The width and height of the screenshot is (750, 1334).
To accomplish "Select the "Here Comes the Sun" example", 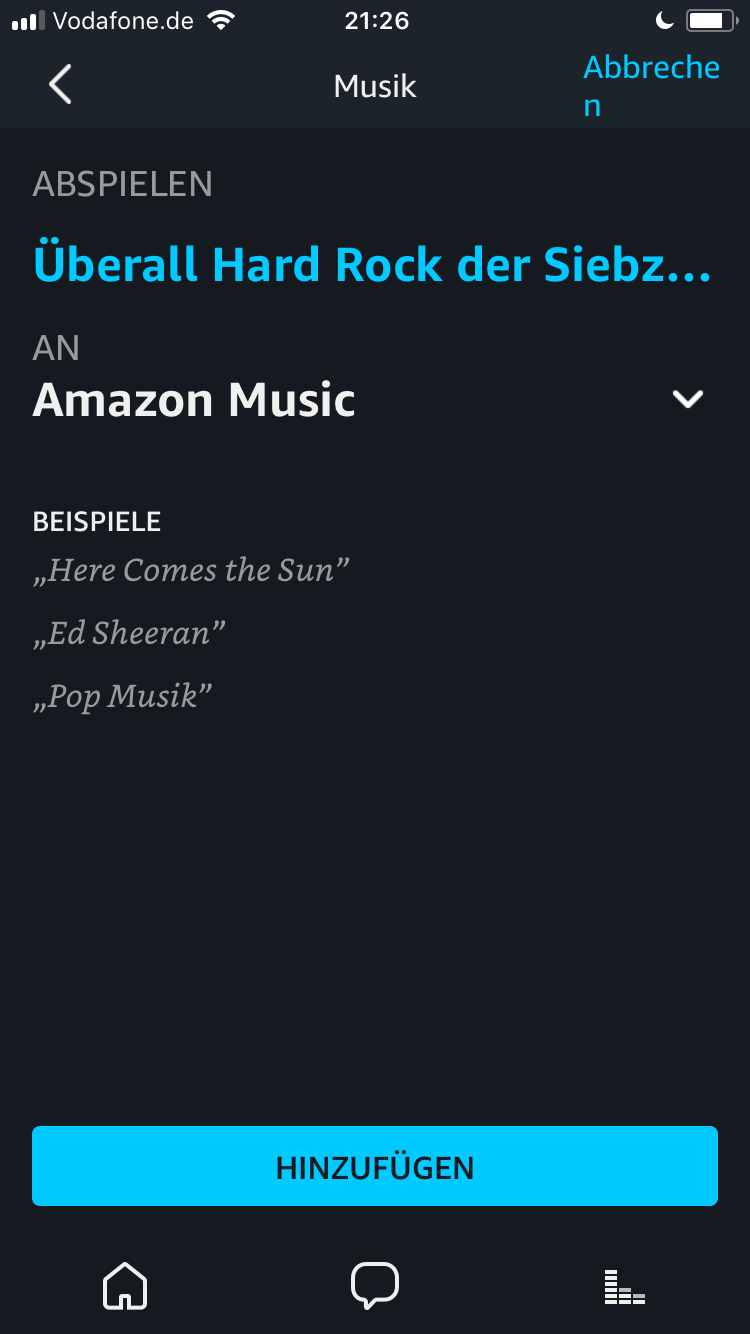I will point(191,571).
